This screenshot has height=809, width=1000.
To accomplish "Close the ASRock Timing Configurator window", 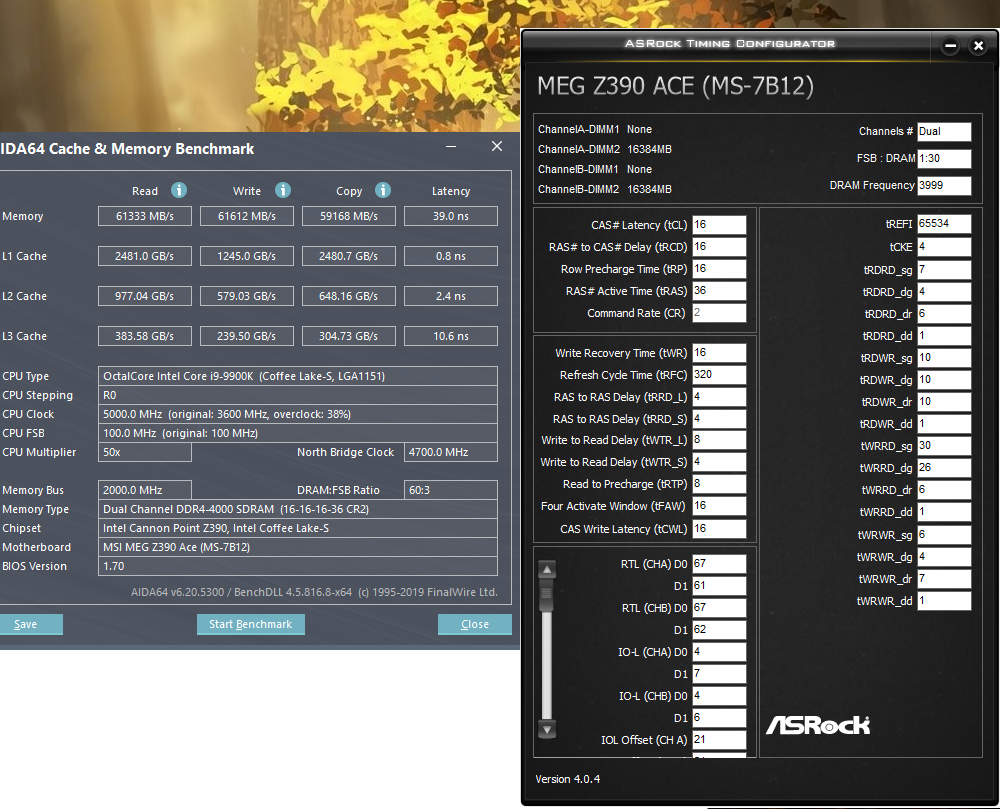I will pyautogui.click(x=978, y=46).
